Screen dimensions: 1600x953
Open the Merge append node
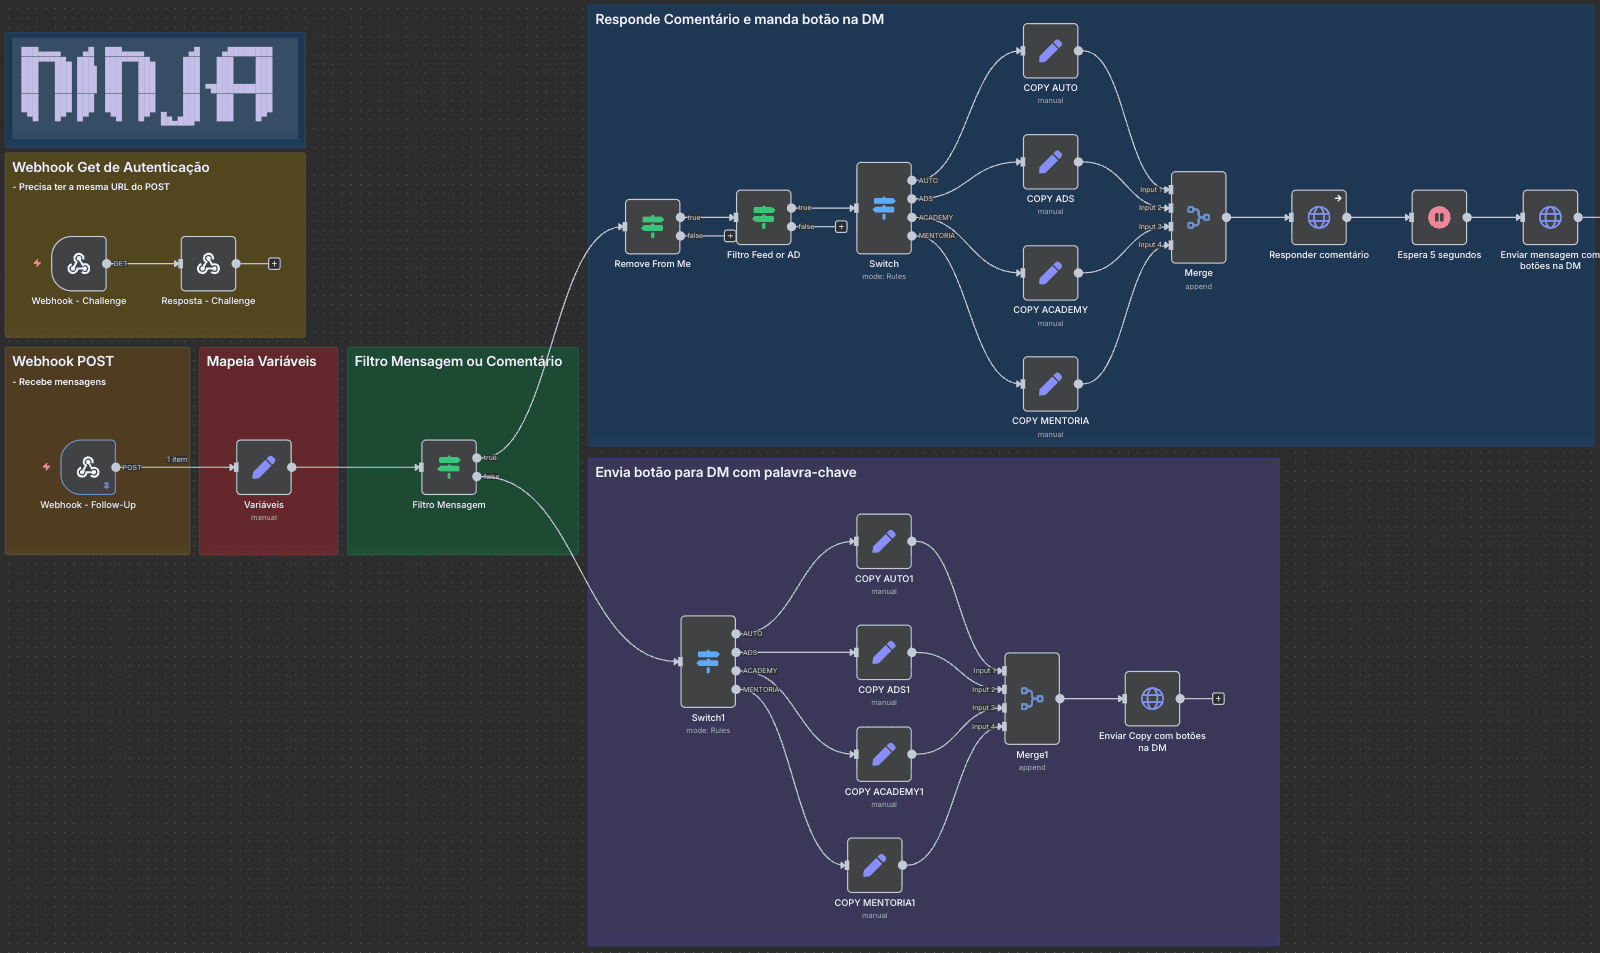[1198, 217]
